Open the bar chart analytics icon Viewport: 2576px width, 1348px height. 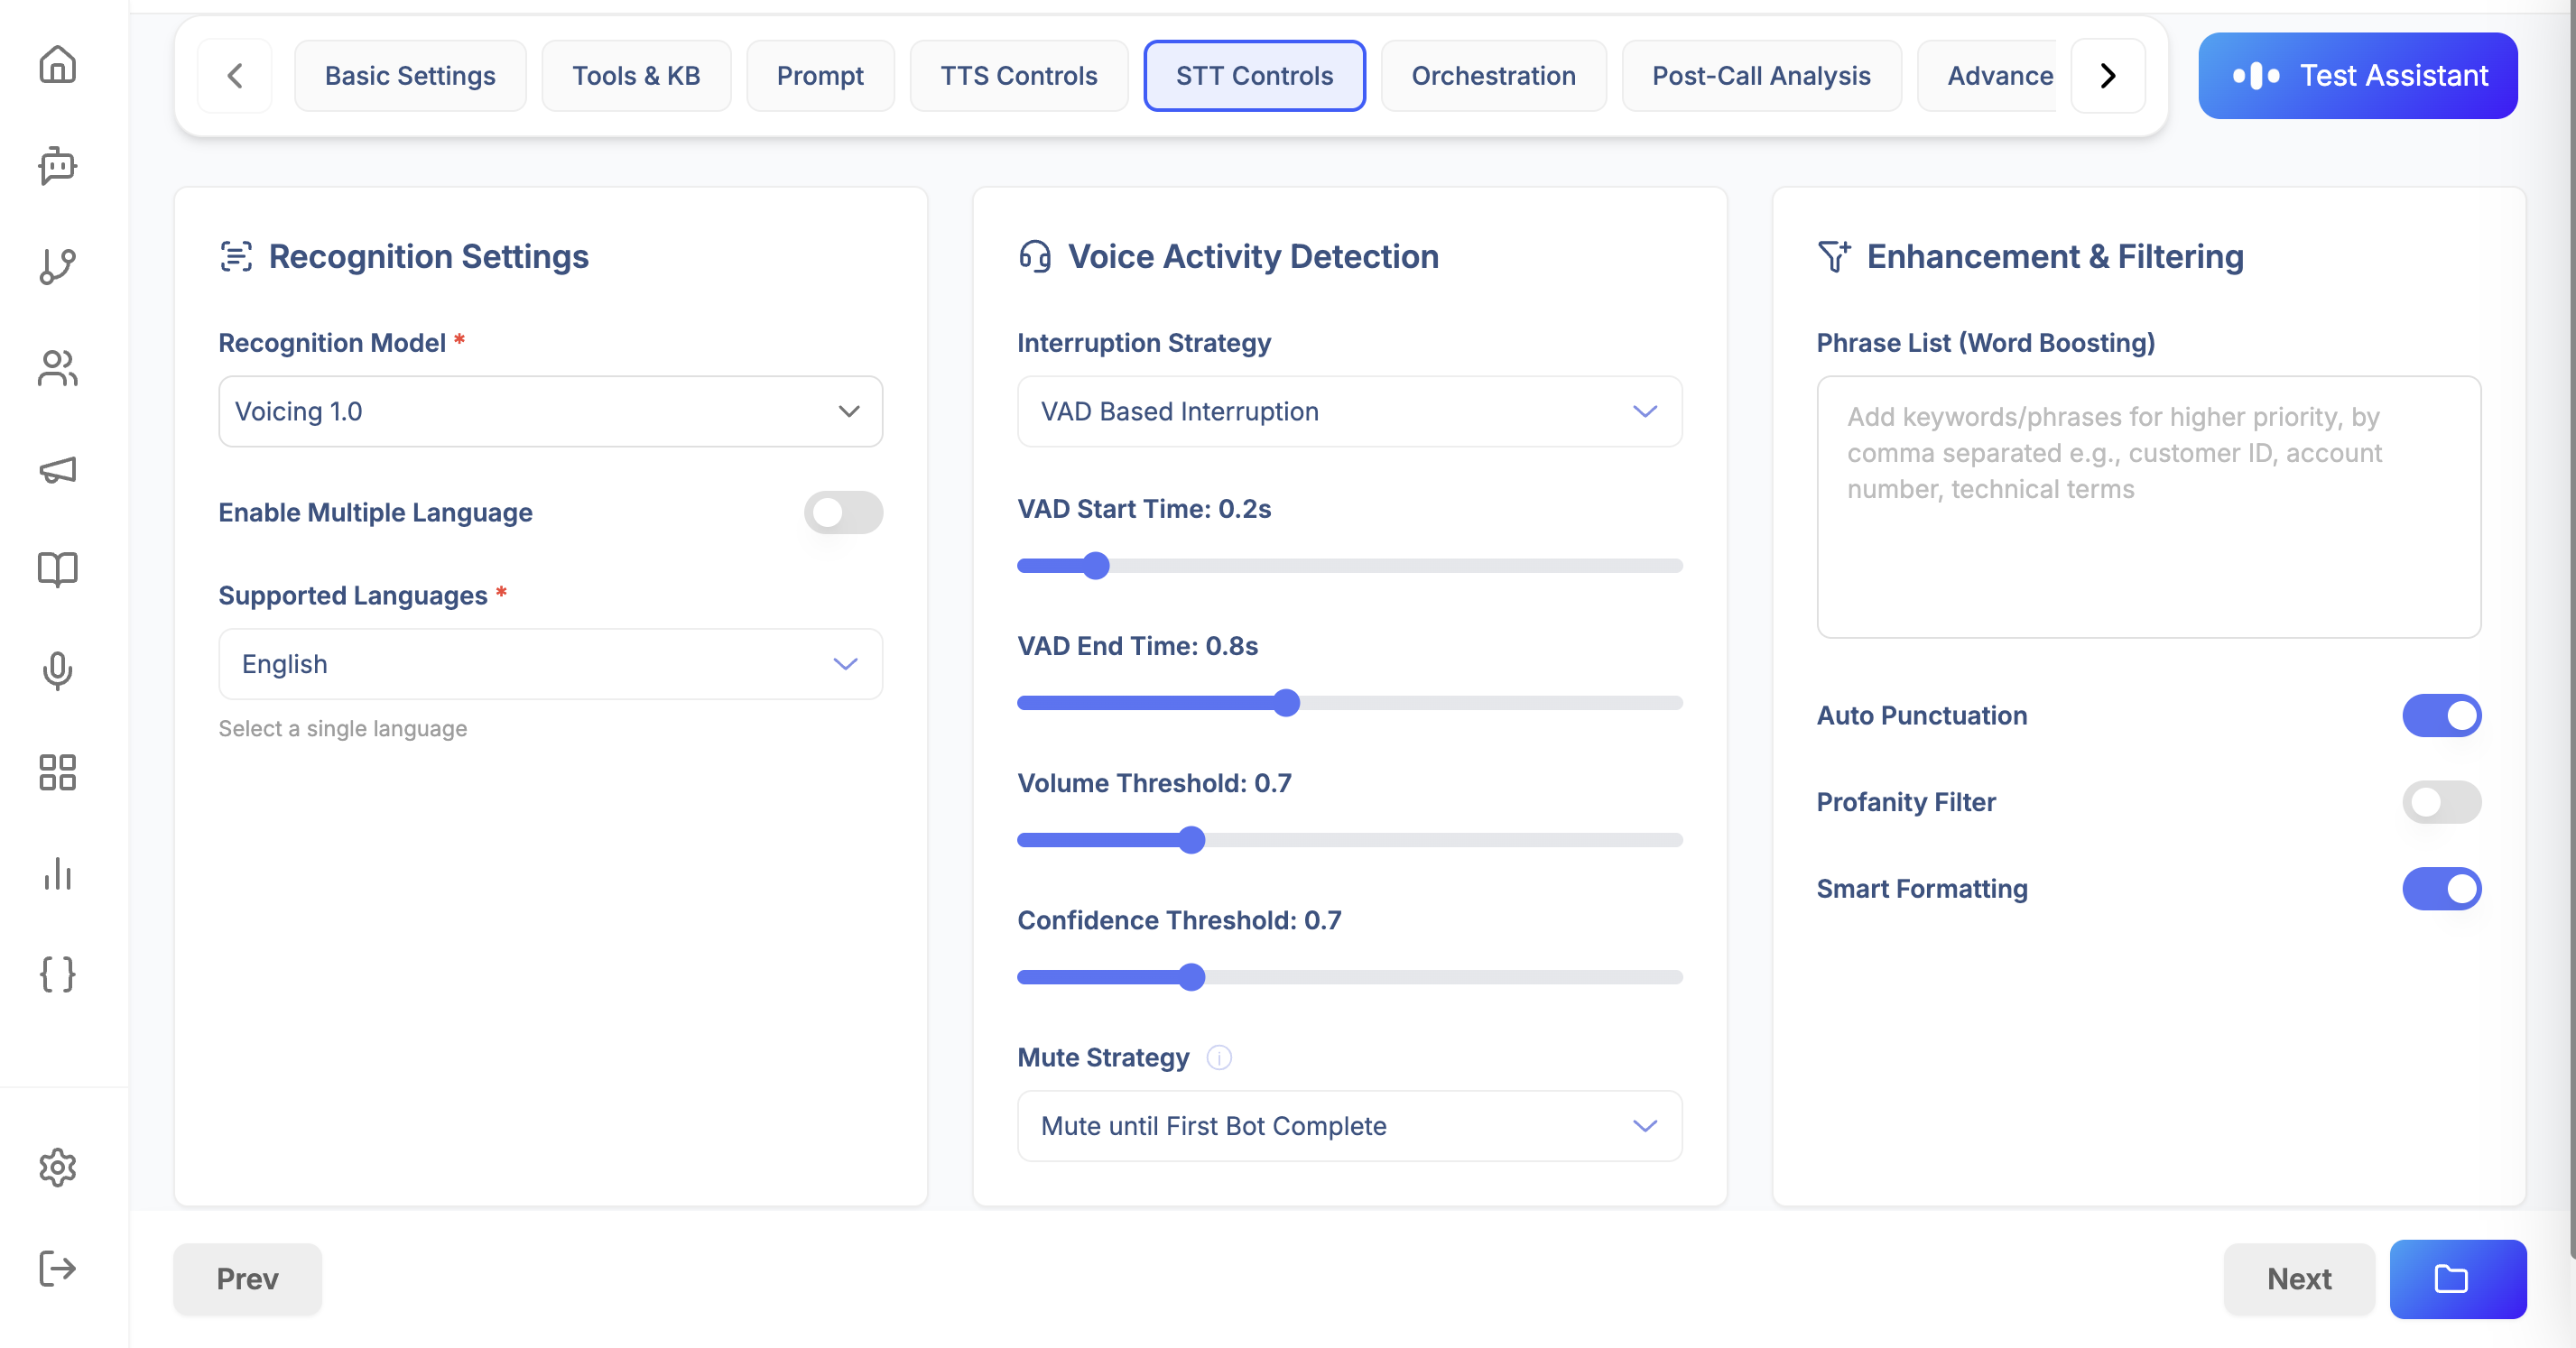57,873
